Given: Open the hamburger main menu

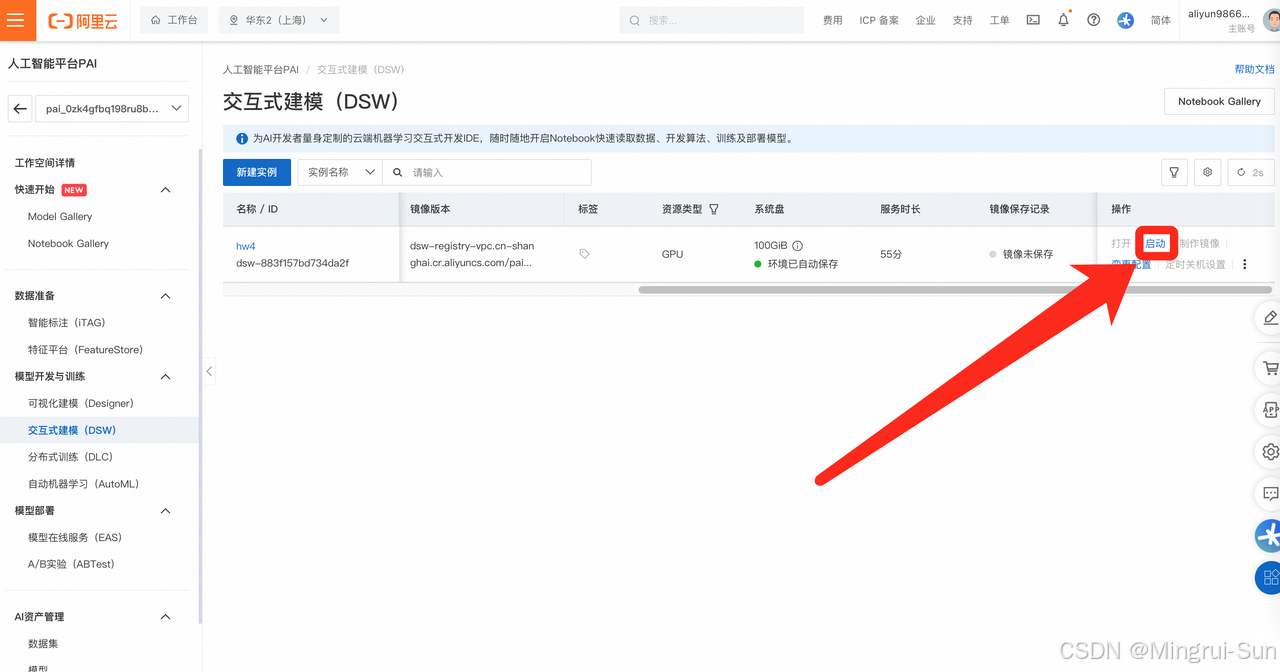Looking at the screenshot, I should [15, 20].
